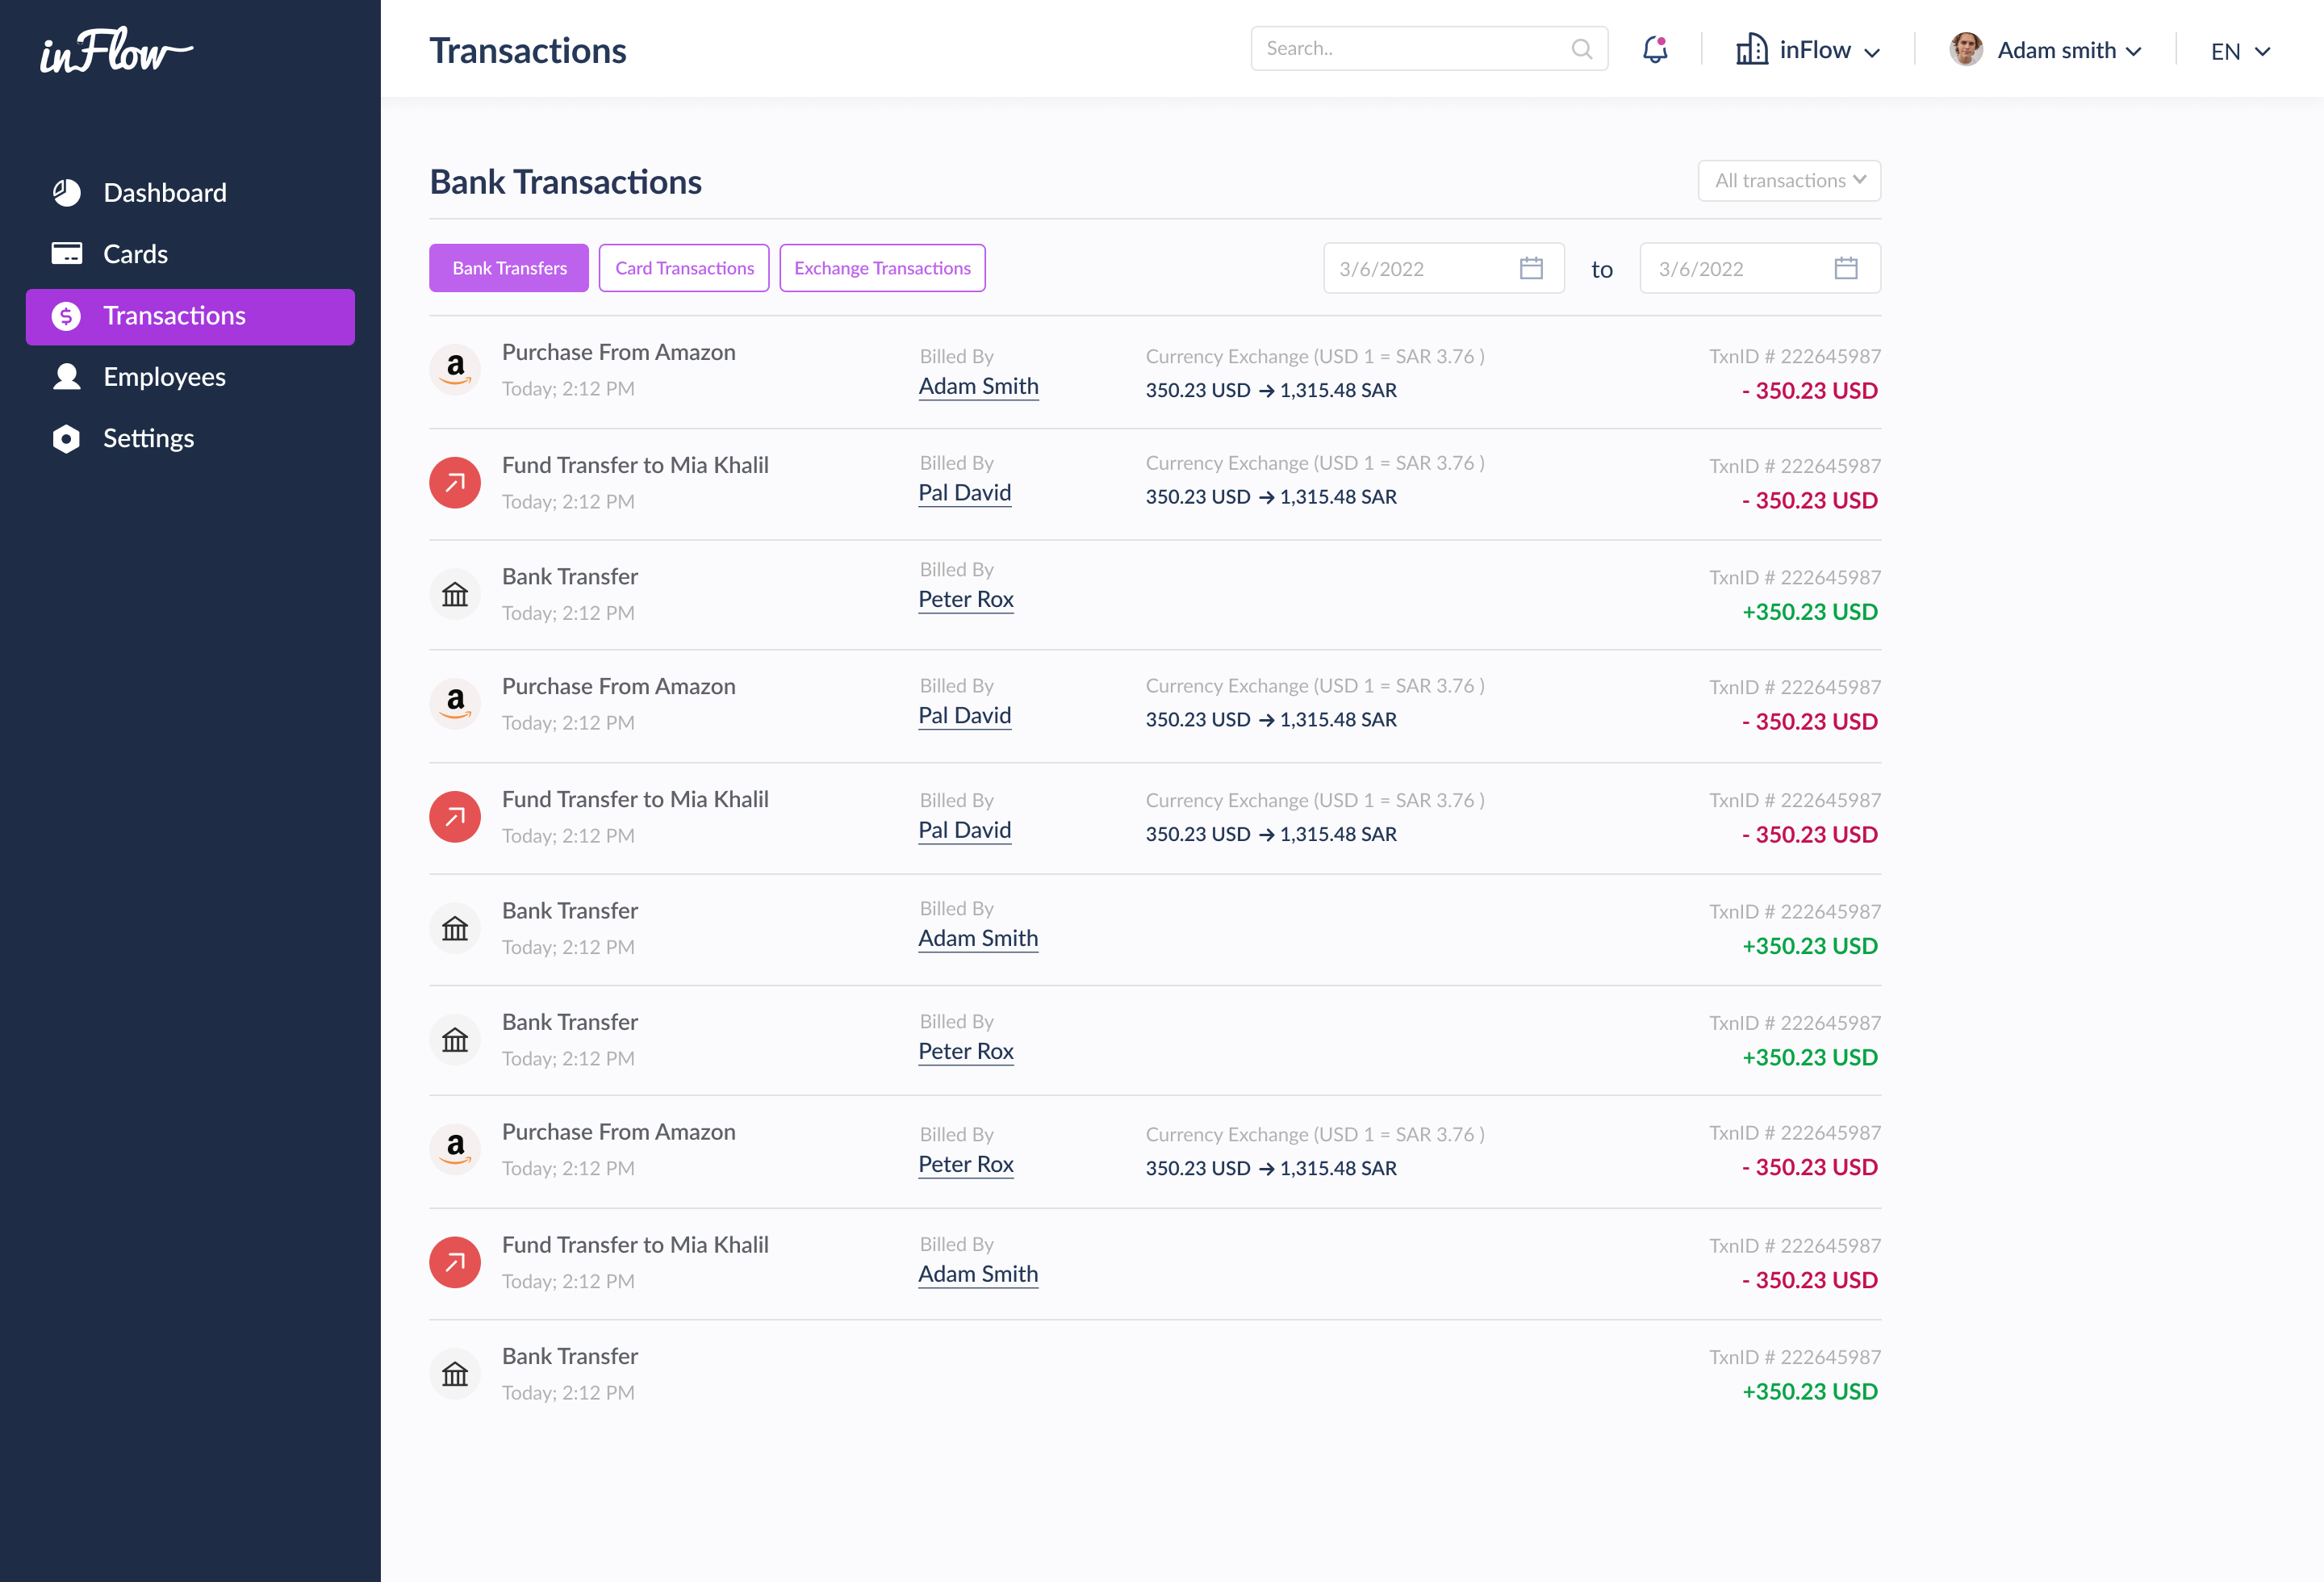Click the first Bank Transfer building icon
Image resolution: width=2324 pixels, height=1582 pixels.
pos(455,595)
